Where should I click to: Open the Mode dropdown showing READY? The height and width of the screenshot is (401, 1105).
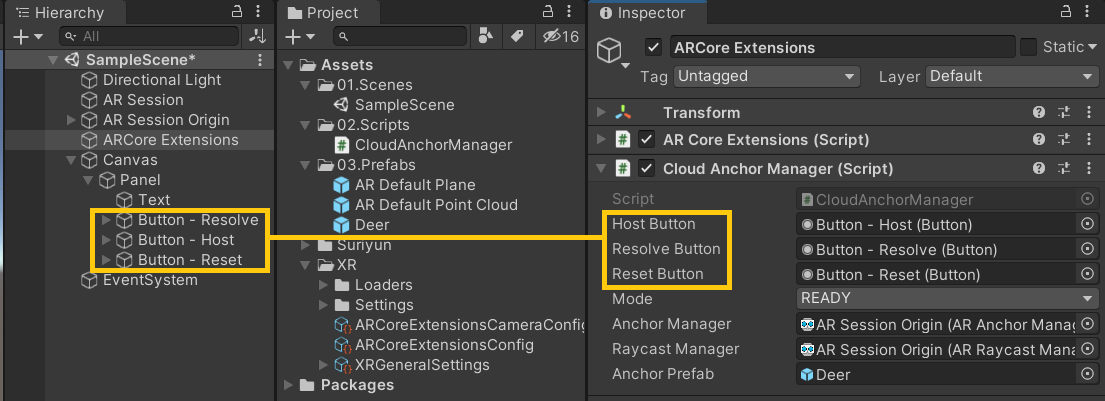(946, 299)
